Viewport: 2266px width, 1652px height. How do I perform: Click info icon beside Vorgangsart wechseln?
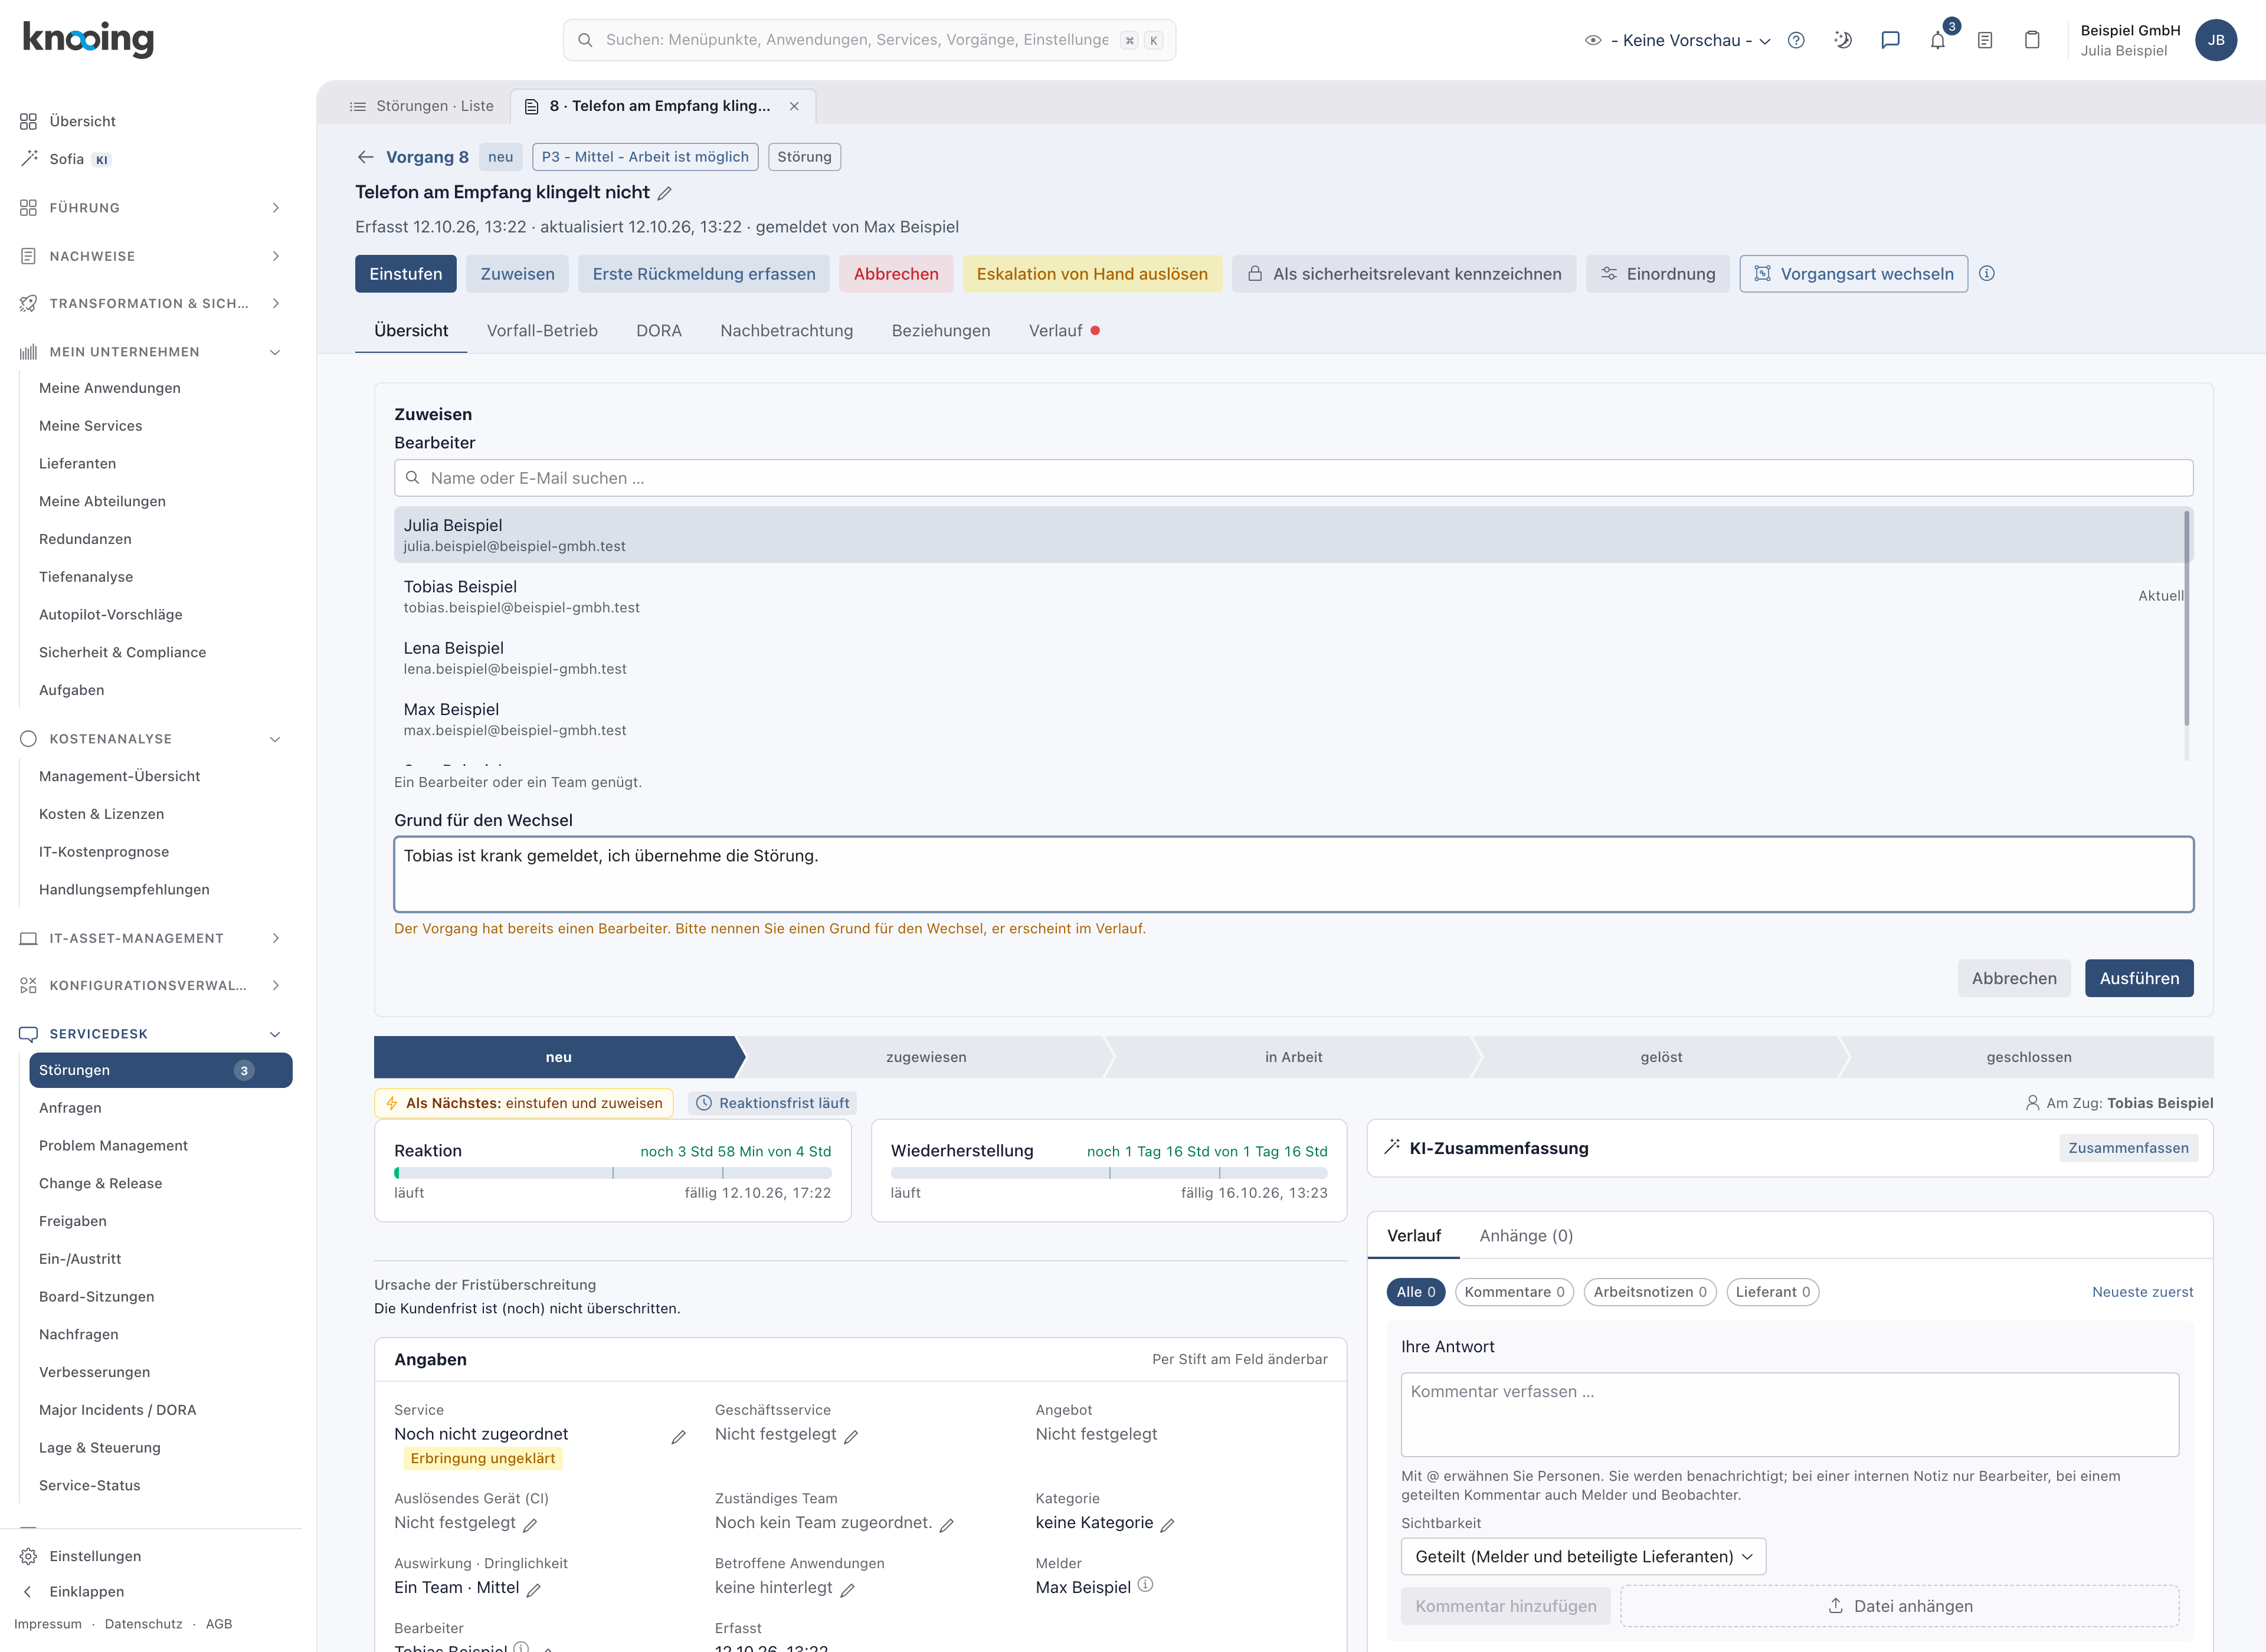(x=1987, y=273)
